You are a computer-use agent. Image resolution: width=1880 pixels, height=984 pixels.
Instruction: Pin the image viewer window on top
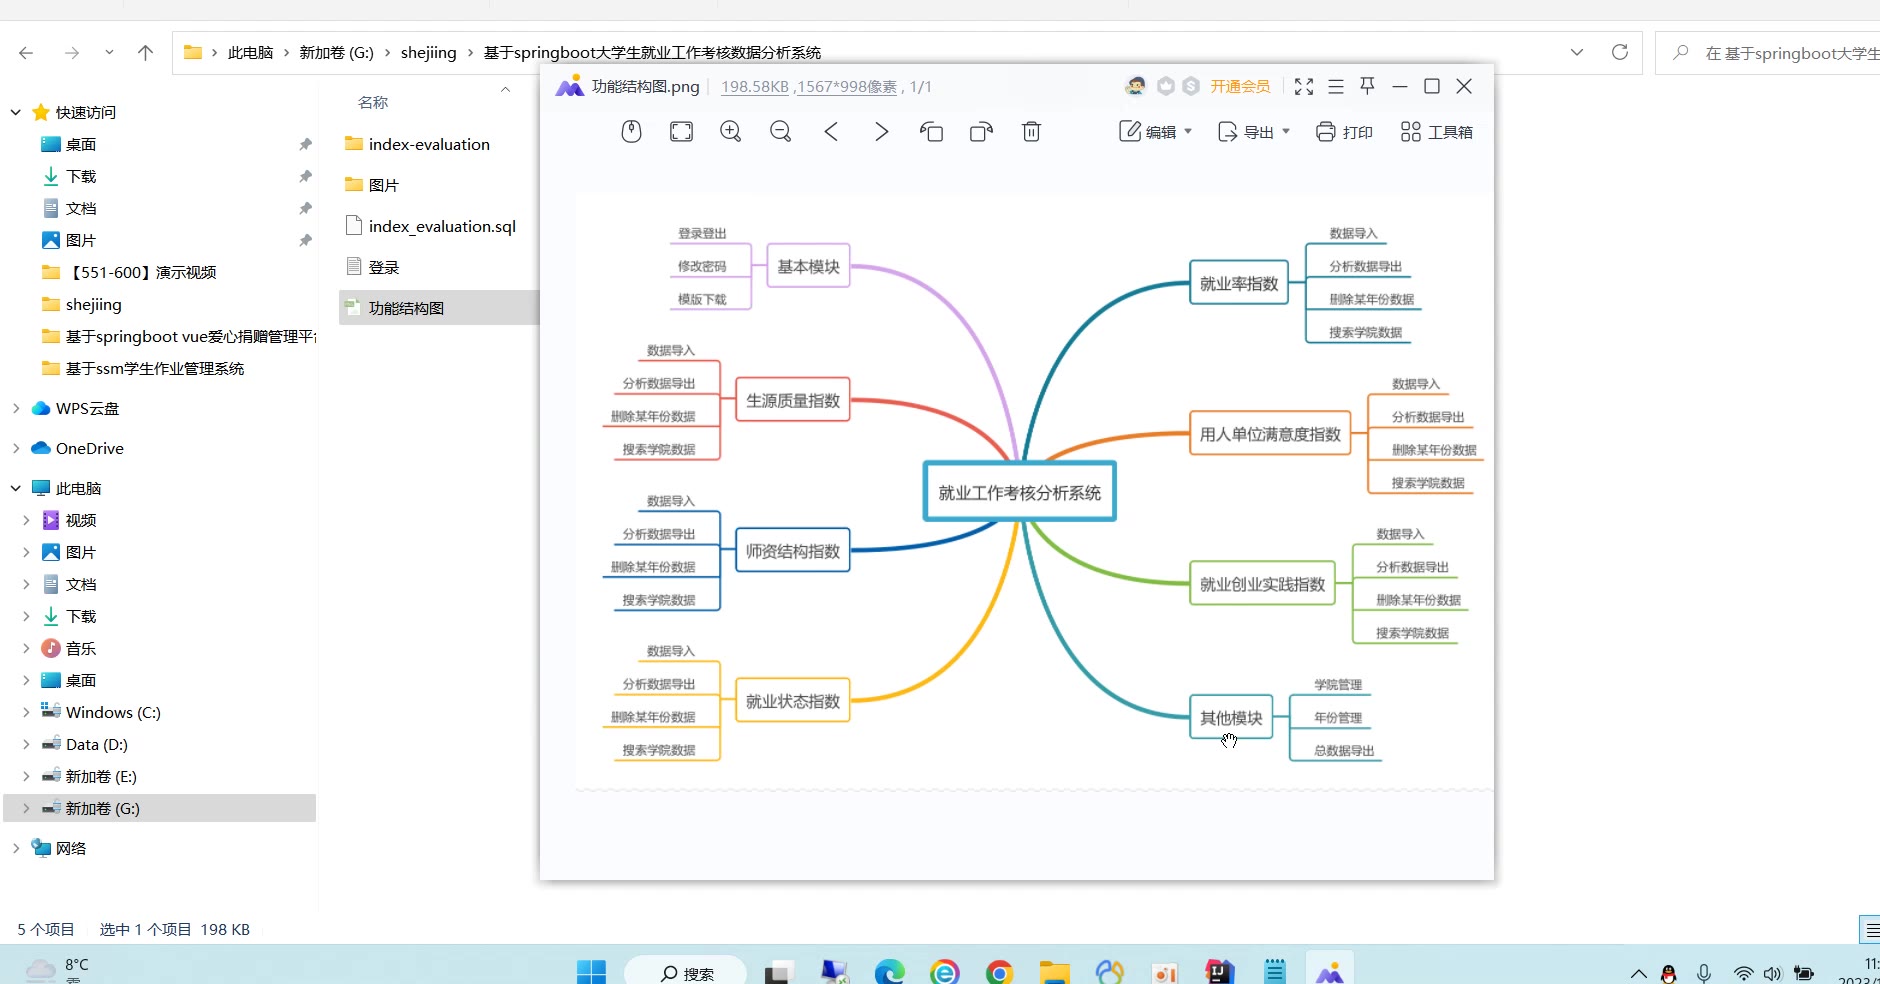[x=1367, y=87]
